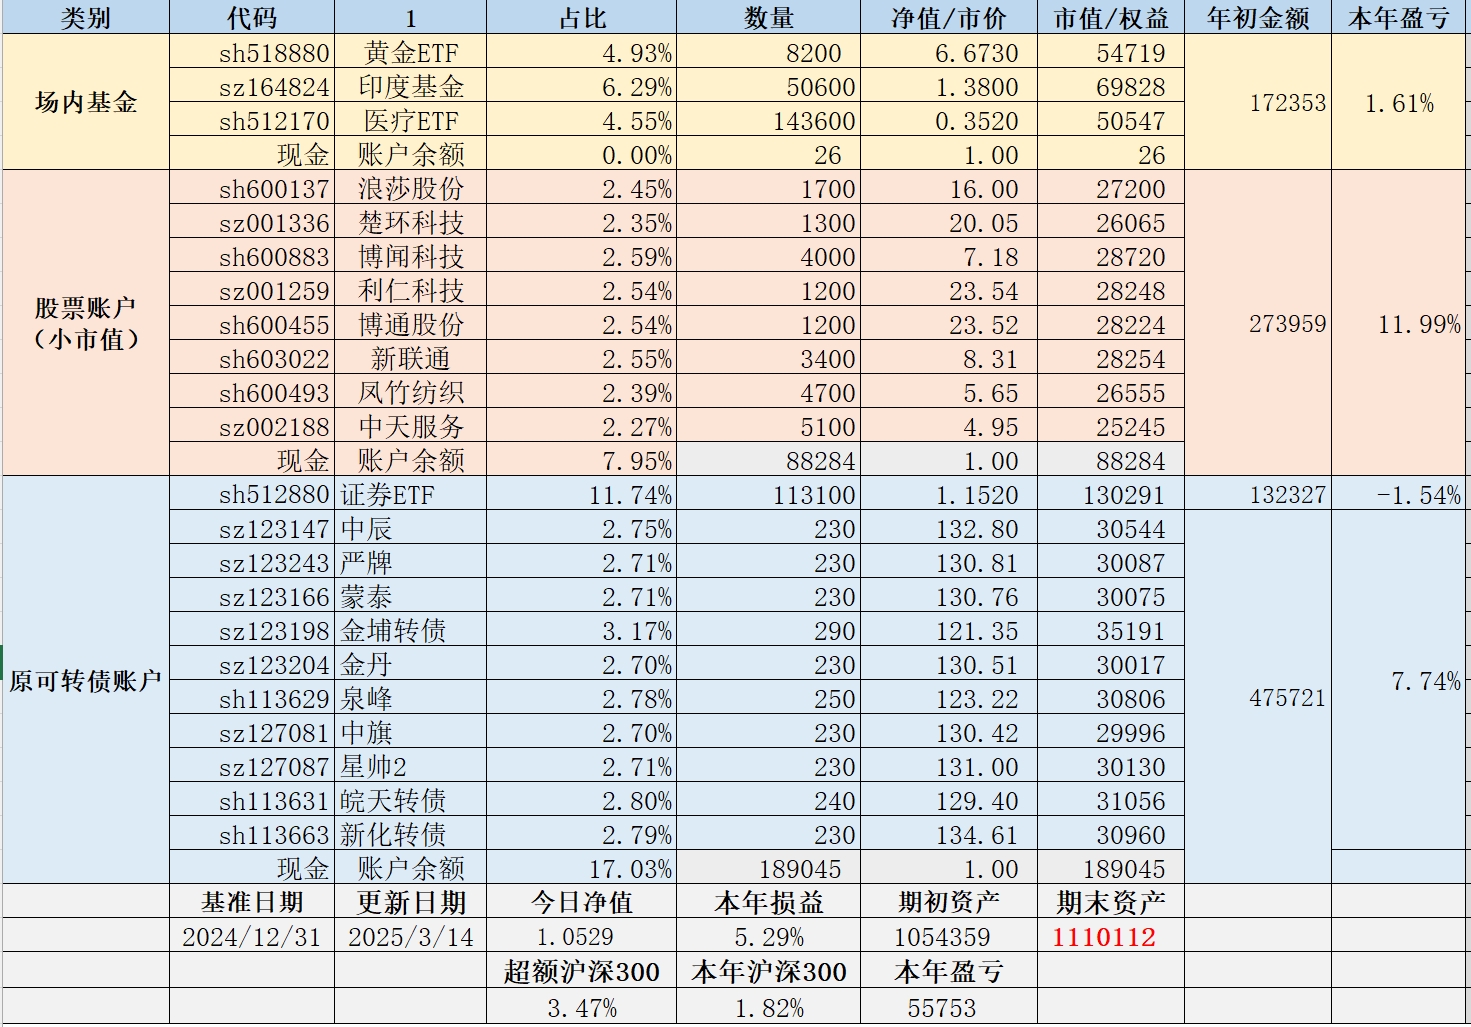Select the 严牌 bond name cell

pyautogui.click(x=411, y=563)
